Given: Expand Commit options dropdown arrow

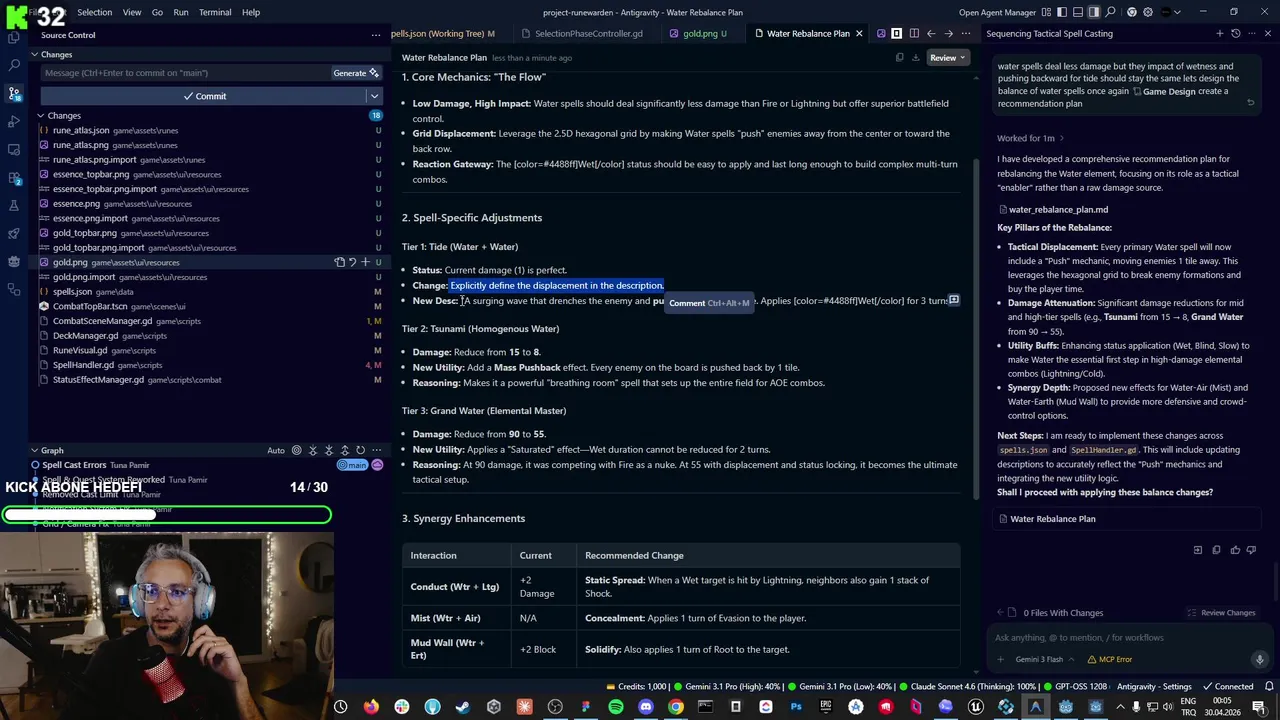Looking at the screenshot, I should coord(374,96).
